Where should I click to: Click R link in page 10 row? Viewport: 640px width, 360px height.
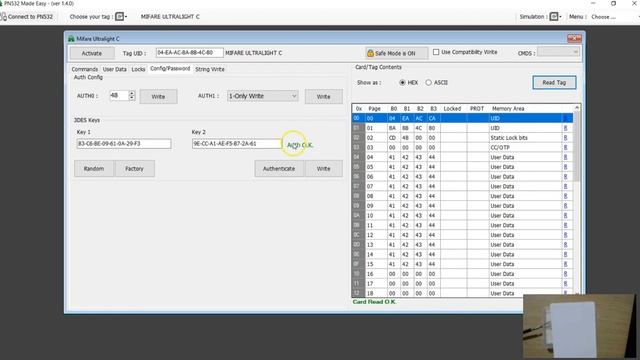point(565,216)
